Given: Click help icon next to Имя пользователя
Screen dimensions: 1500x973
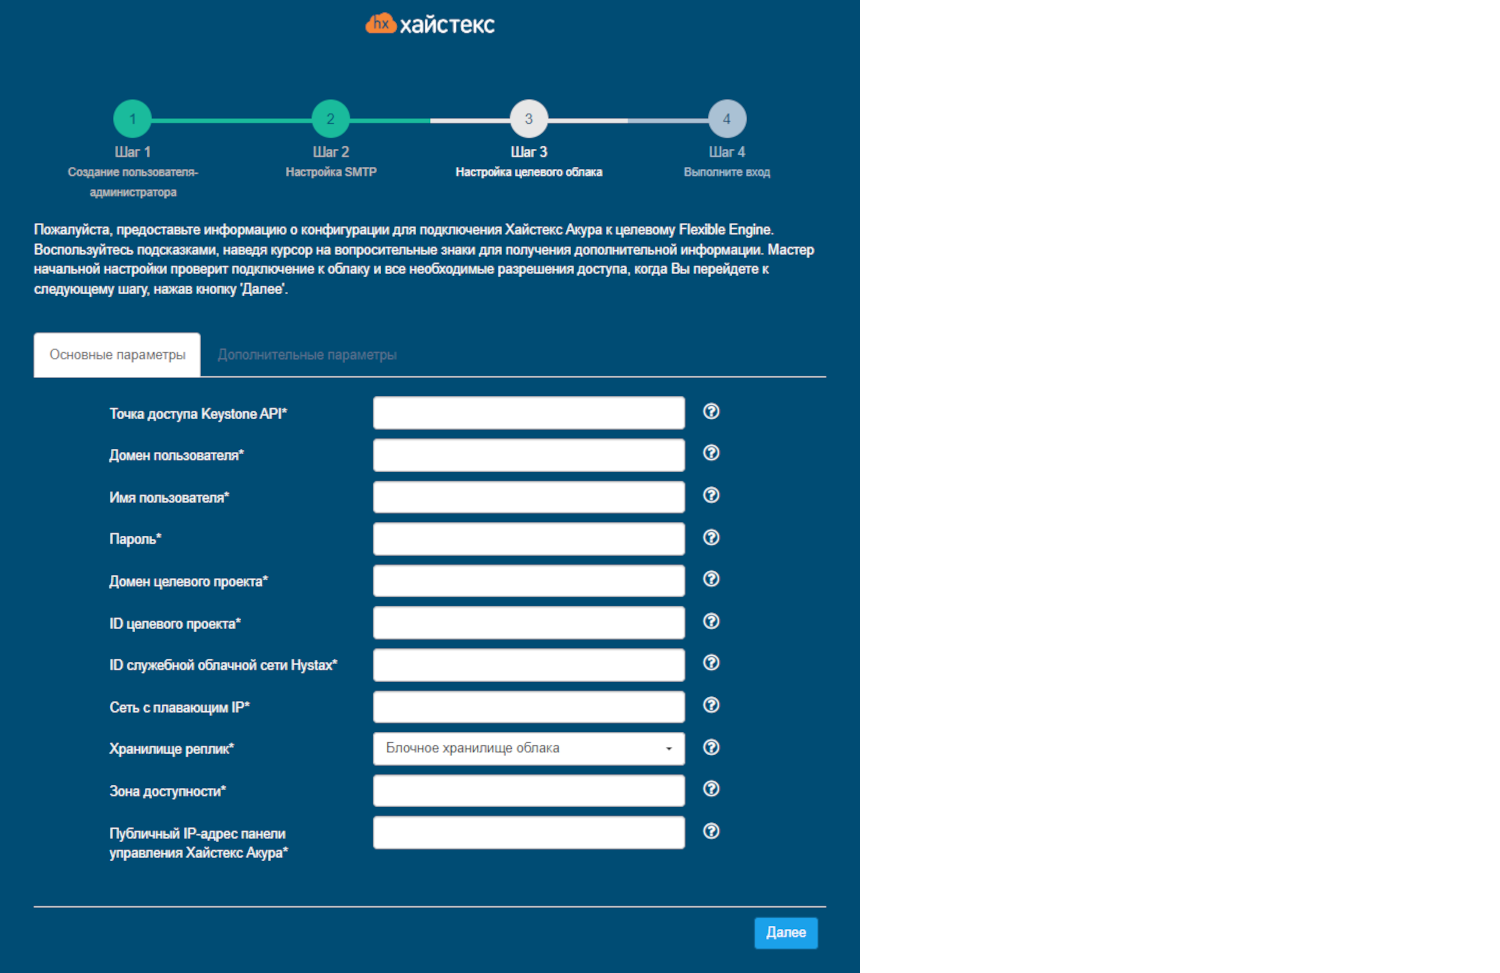Looking at the screenshot, I should tap(711, 495).
